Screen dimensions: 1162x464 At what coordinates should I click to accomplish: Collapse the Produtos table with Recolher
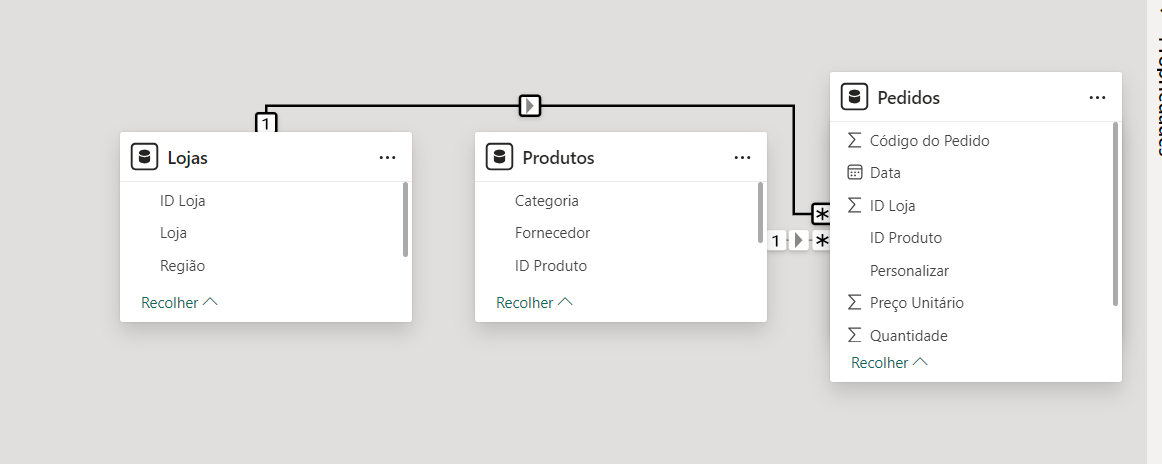coord(534,302)
